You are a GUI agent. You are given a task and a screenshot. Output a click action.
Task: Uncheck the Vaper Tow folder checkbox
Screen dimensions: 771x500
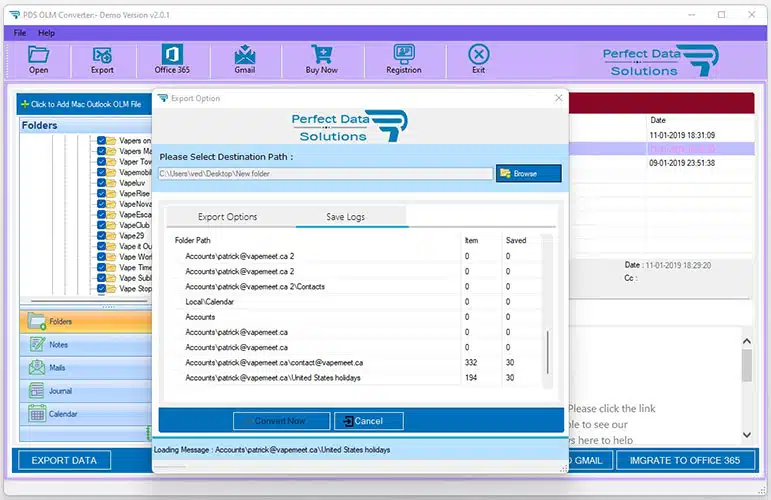(101, 162)
